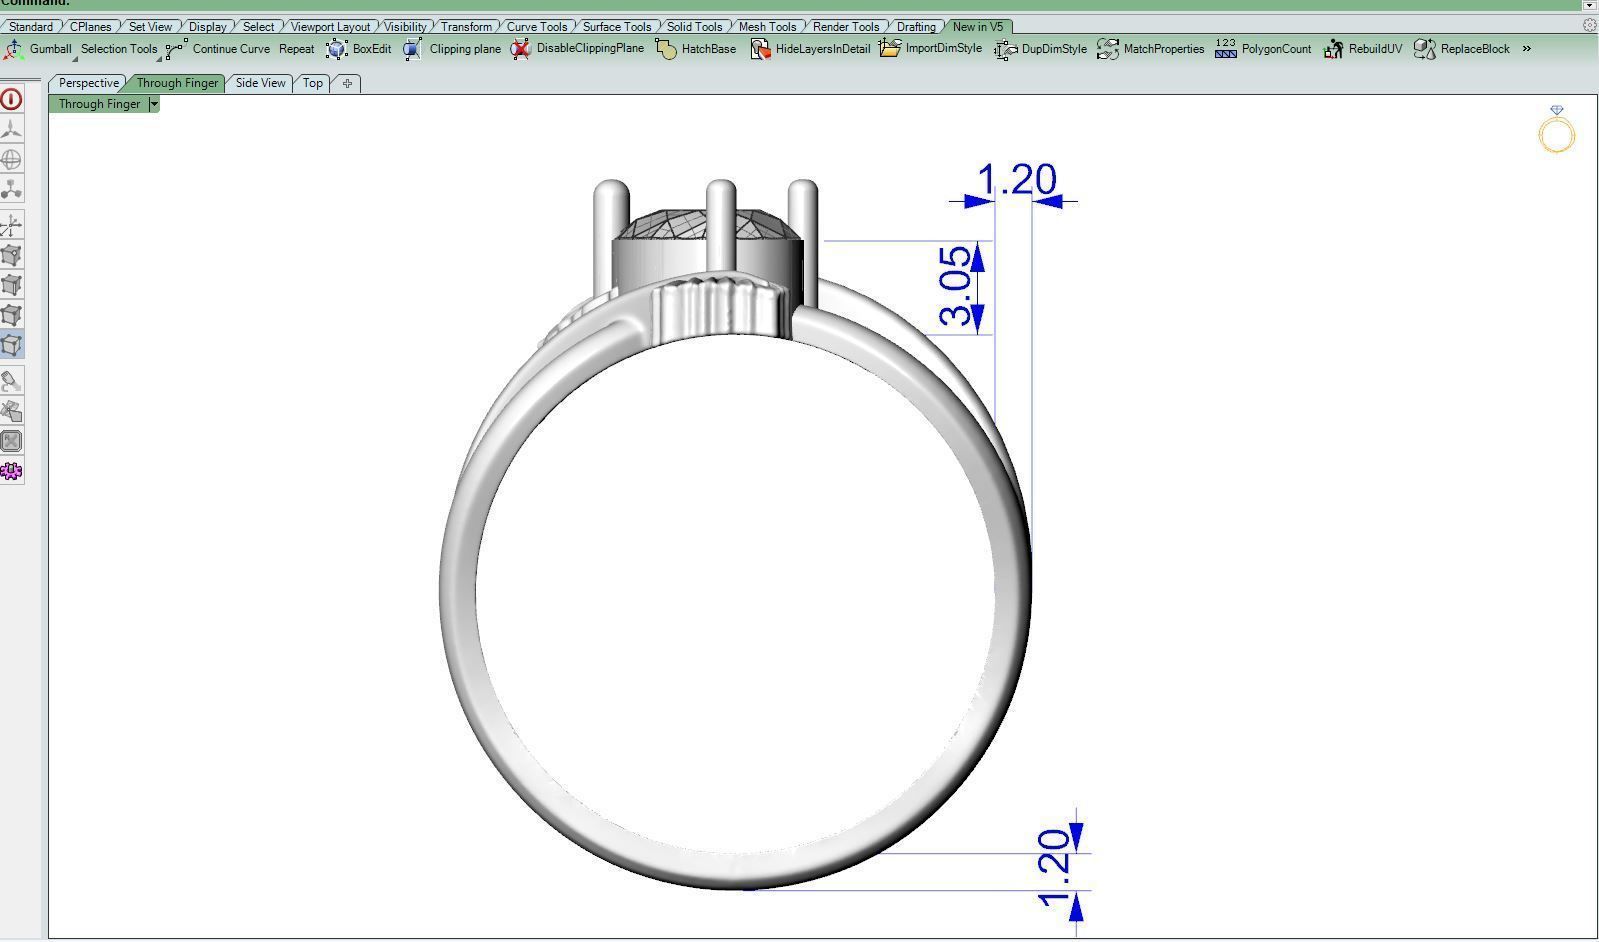Start the Continue Curve command
The height and width of the screenshot is (942, 1599).
point(218,49)
